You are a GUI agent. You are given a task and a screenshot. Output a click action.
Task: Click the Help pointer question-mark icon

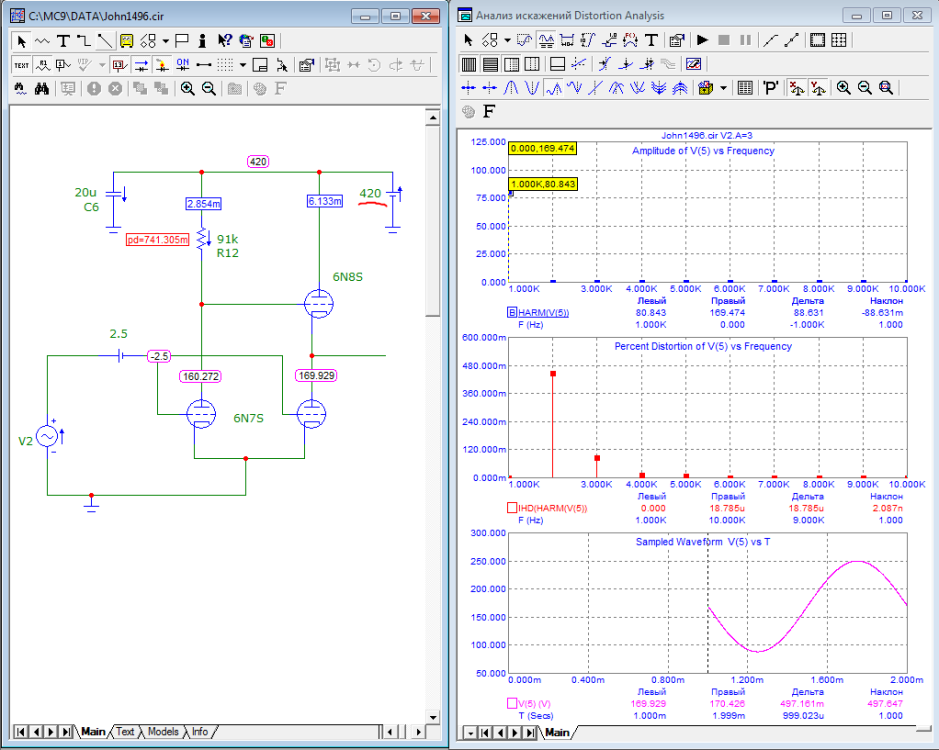224,41
